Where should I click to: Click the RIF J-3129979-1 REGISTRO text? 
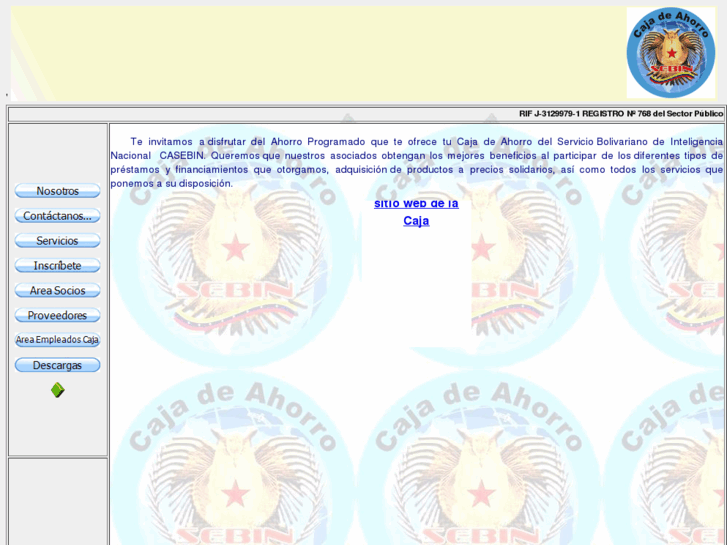621,114
